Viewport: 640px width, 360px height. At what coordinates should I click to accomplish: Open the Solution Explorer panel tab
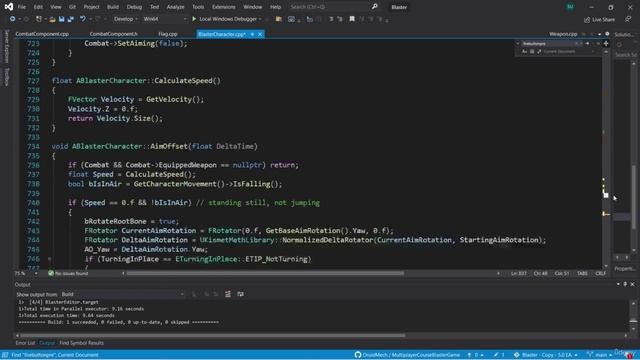[624, 35]
